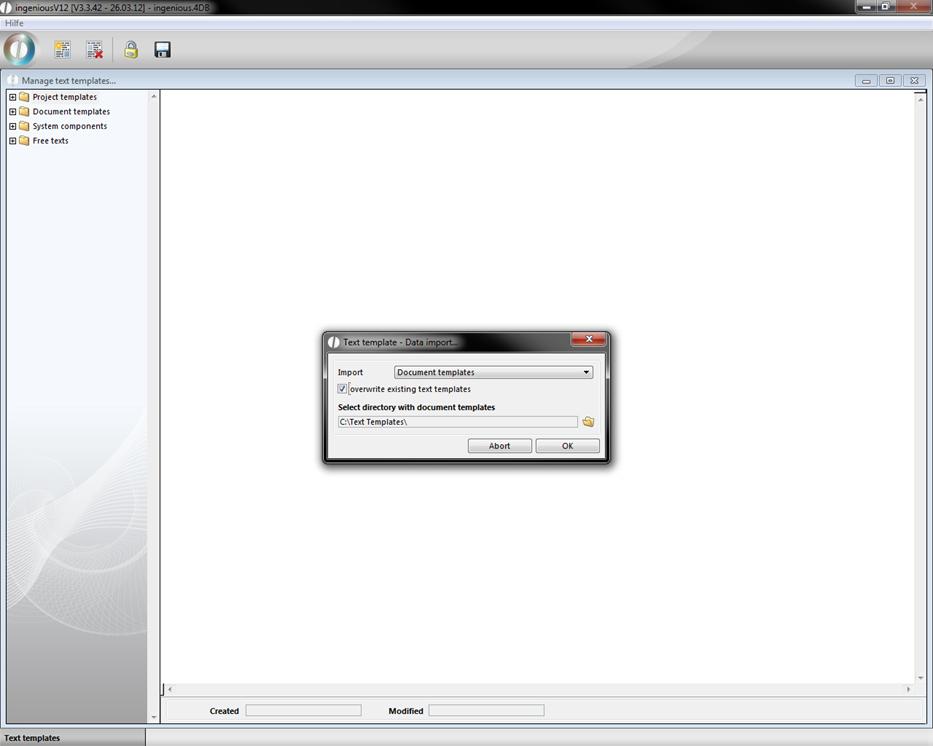Click the new text template toolbar icon
Viewport: 933px width, 746px height.
pos(62,49)
